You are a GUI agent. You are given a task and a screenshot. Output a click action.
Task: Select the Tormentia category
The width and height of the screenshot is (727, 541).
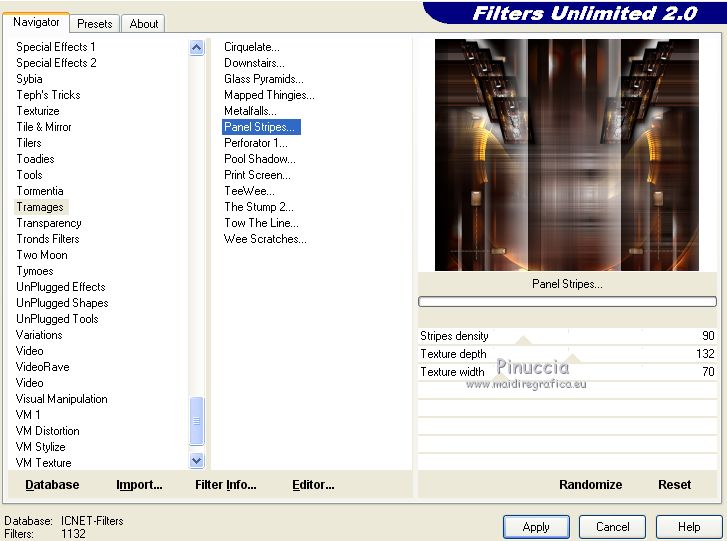[x=40, y=191]
